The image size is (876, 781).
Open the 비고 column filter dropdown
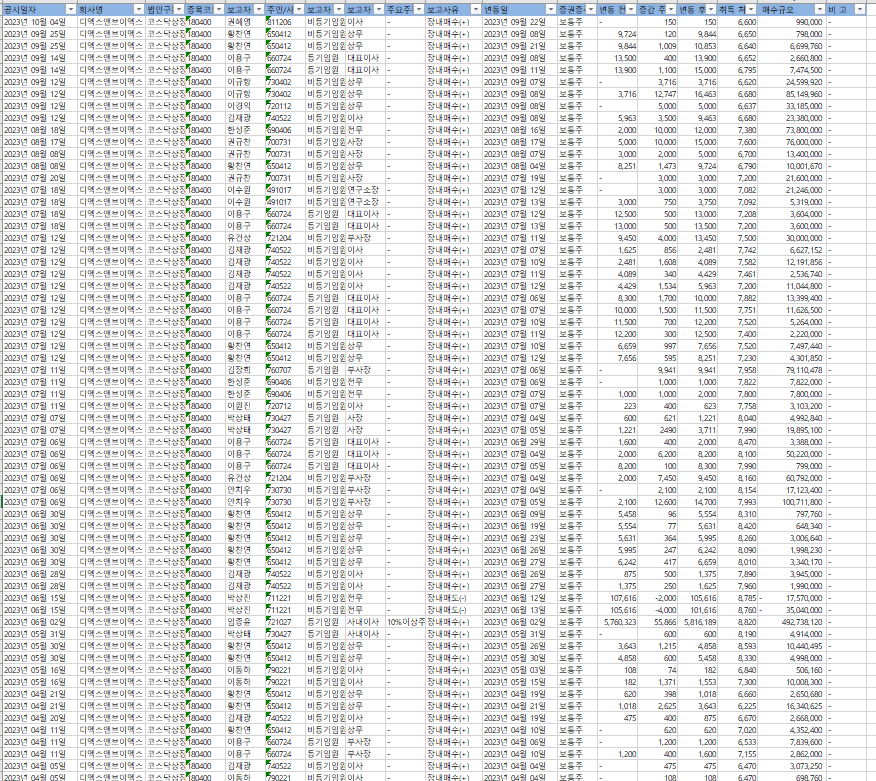click(x=860, y=9)
